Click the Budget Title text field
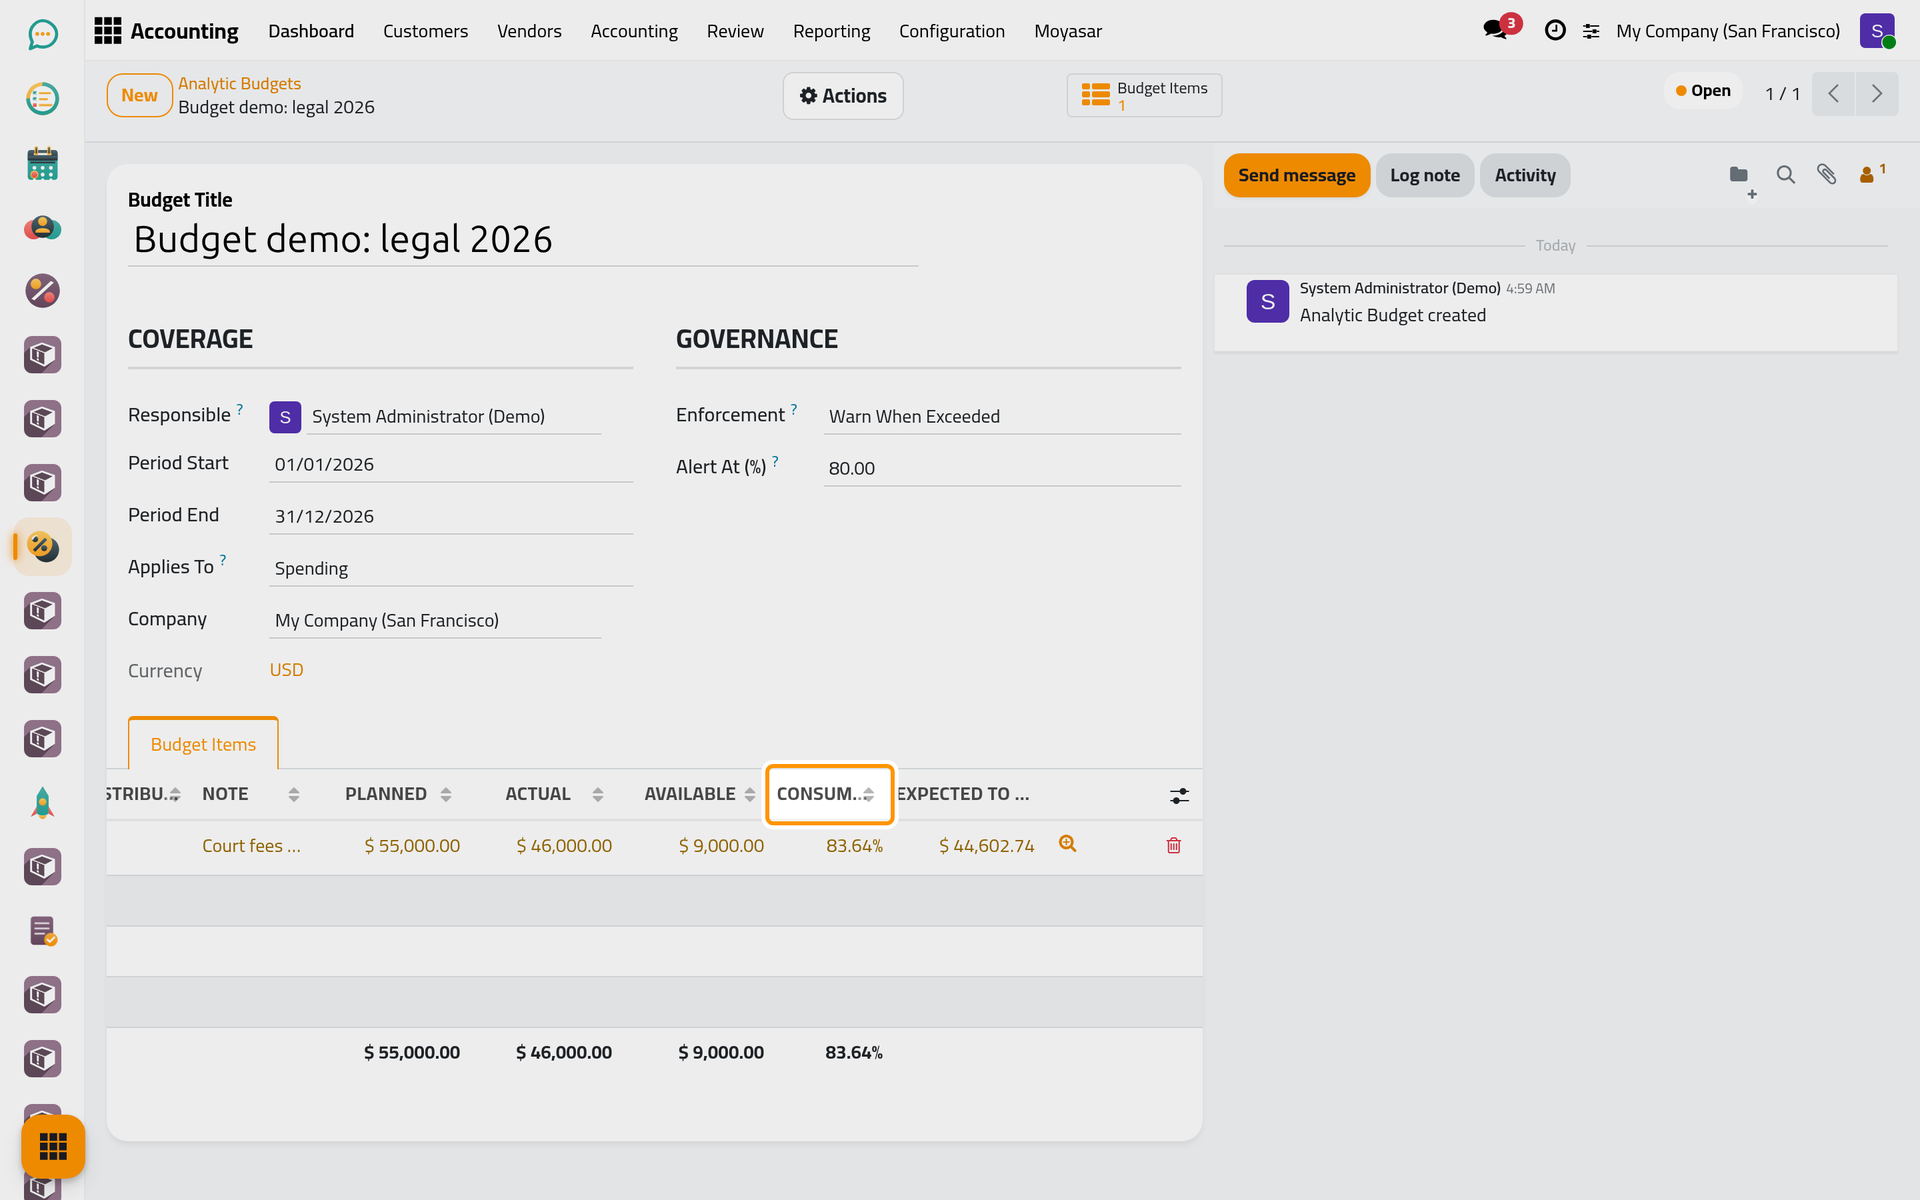This screenshot has height=1200, width=1920. [x=523, y=240]
